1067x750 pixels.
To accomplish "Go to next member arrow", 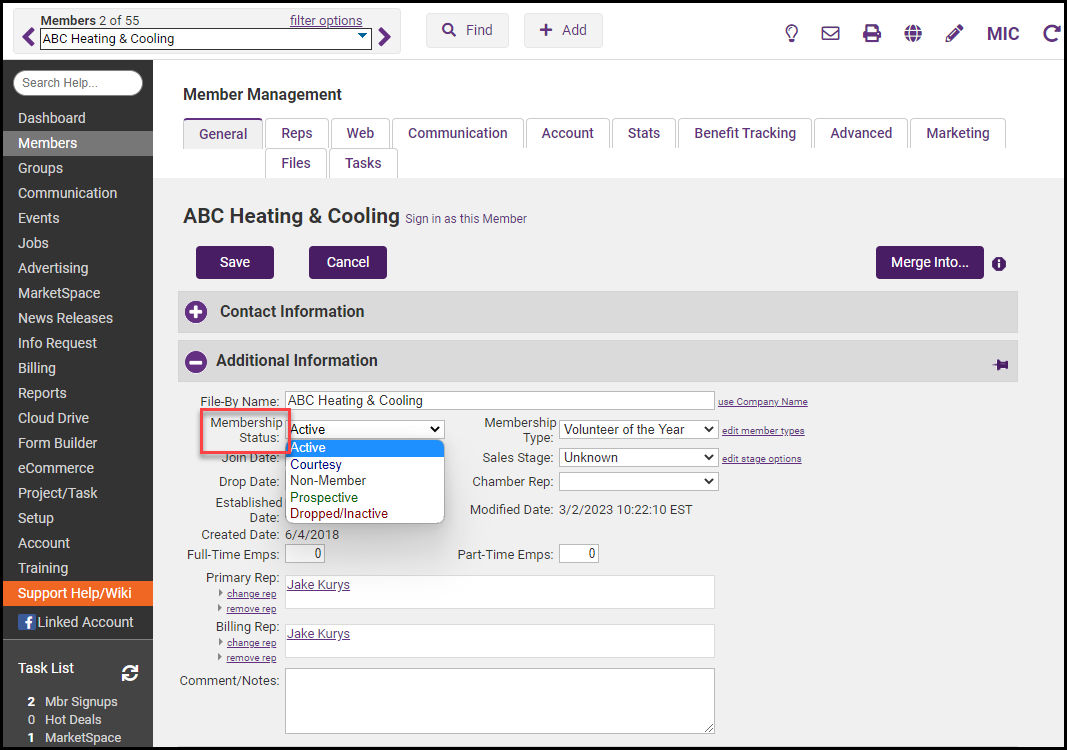I will coord(385,38).
